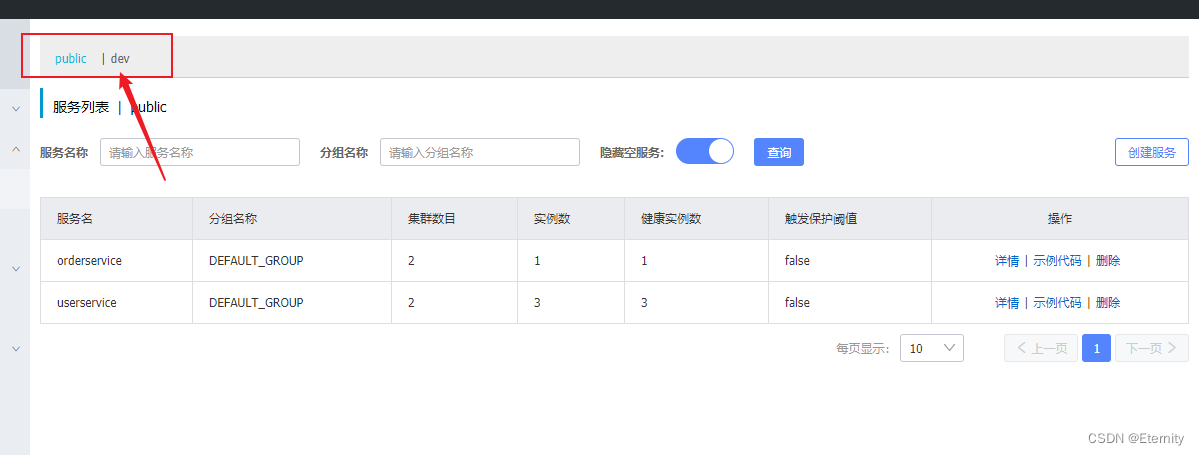Click the false value in userservice row
The height and width of the screenshot is (455, 1199).
tap(797, 303)
